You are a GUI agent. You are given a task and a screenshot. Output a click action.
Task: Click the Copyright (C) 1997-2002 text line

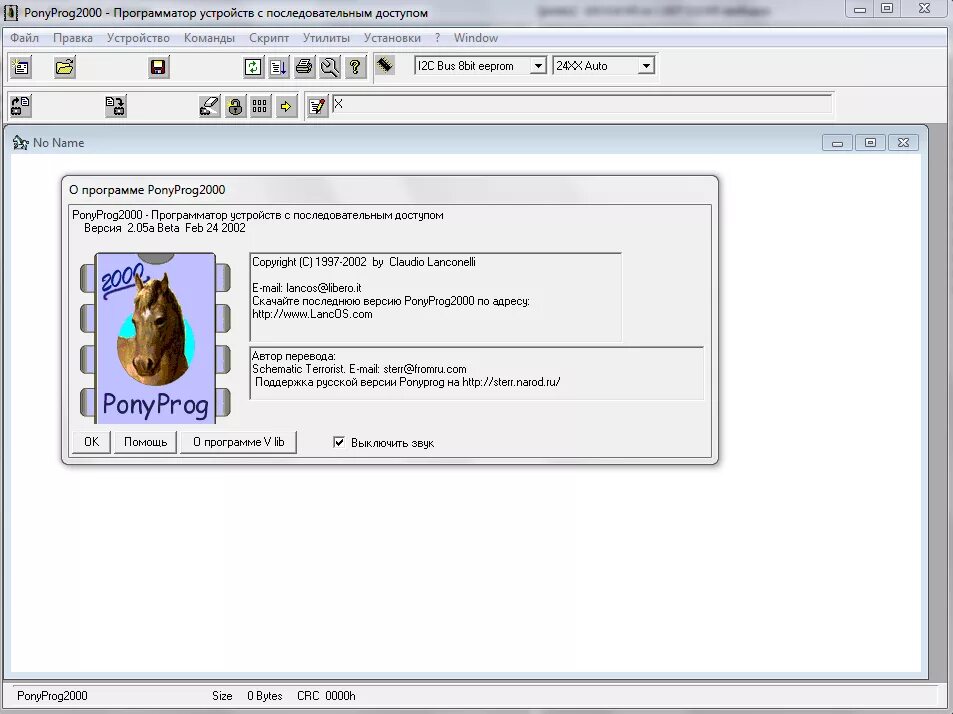pyautogui.click(x=363, y=262)
